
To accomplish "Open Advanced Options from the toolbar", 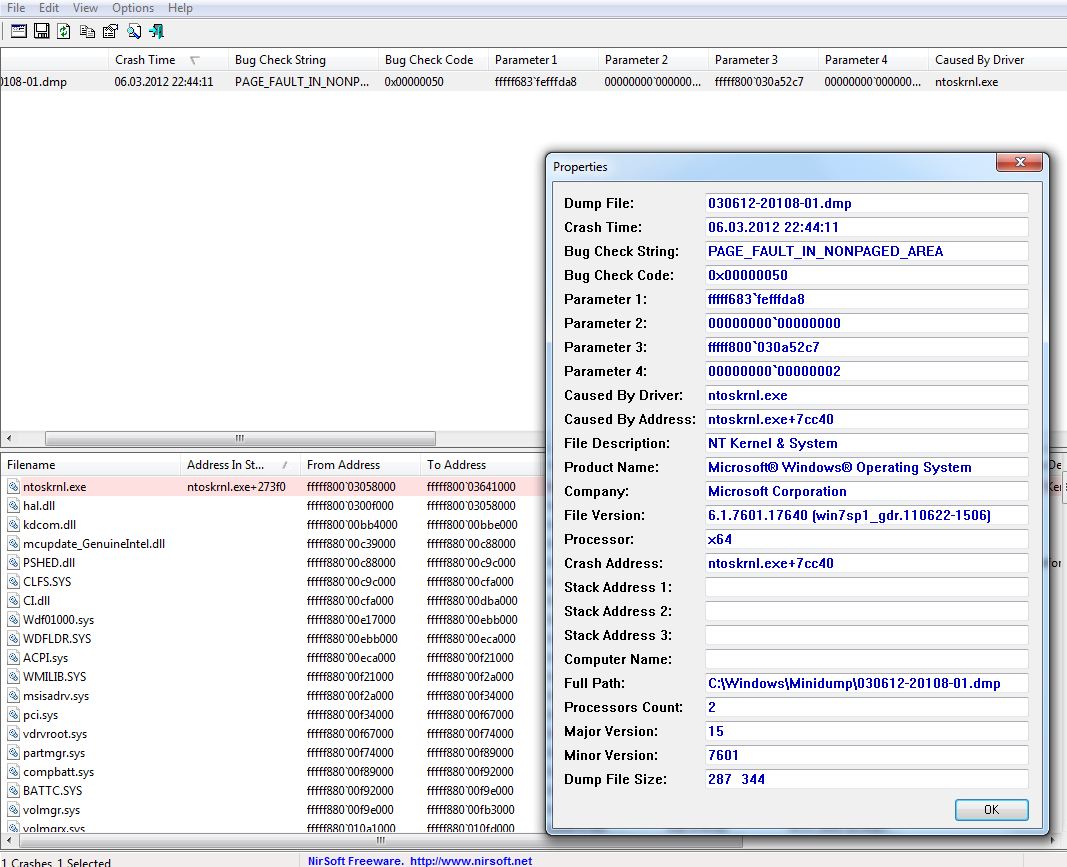I will (x=19, y=31).
